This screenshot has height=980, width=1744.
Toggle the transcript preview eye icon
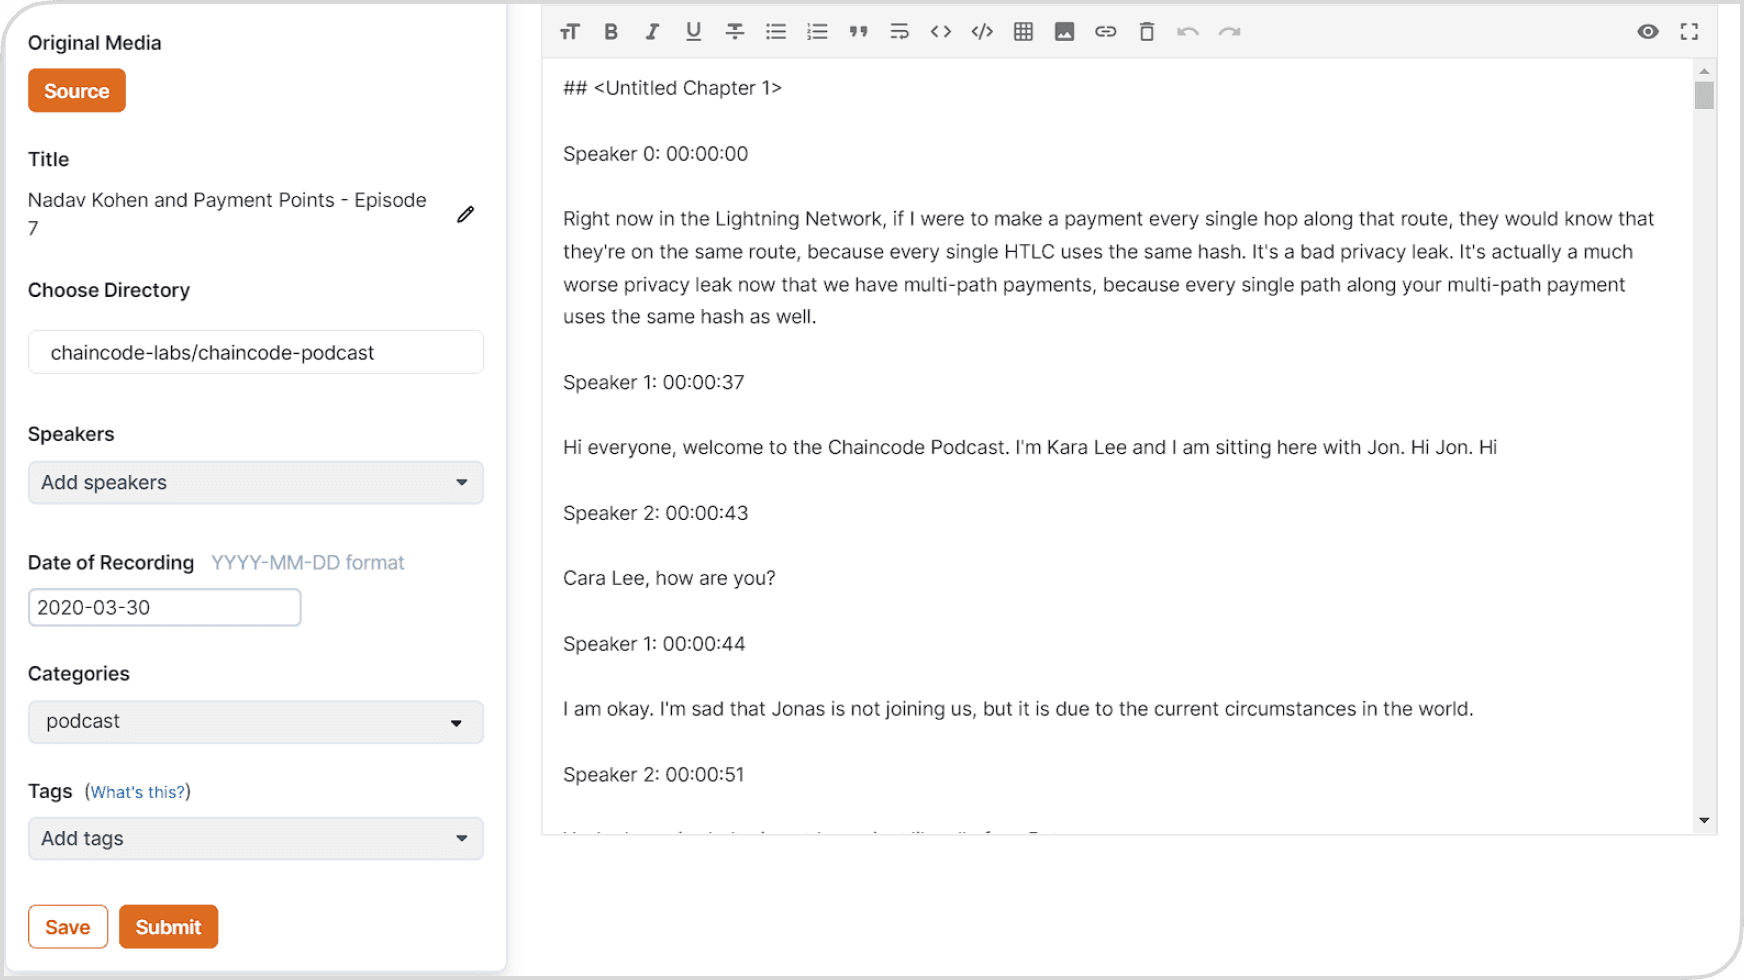coord(1647,31)
